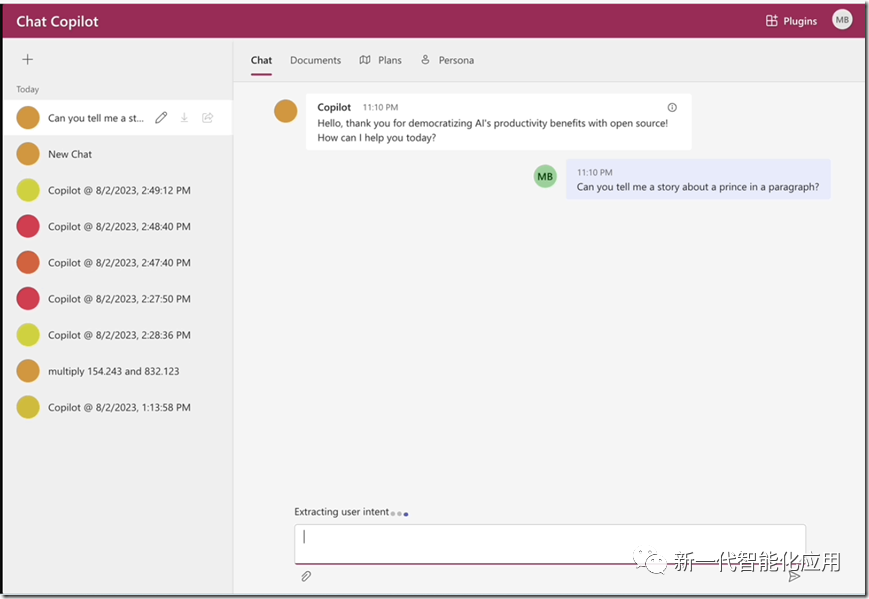Click the red avatar of the 2:27:50 PM chat
Screen dimensions: 869x599
(x=28, y=299)
